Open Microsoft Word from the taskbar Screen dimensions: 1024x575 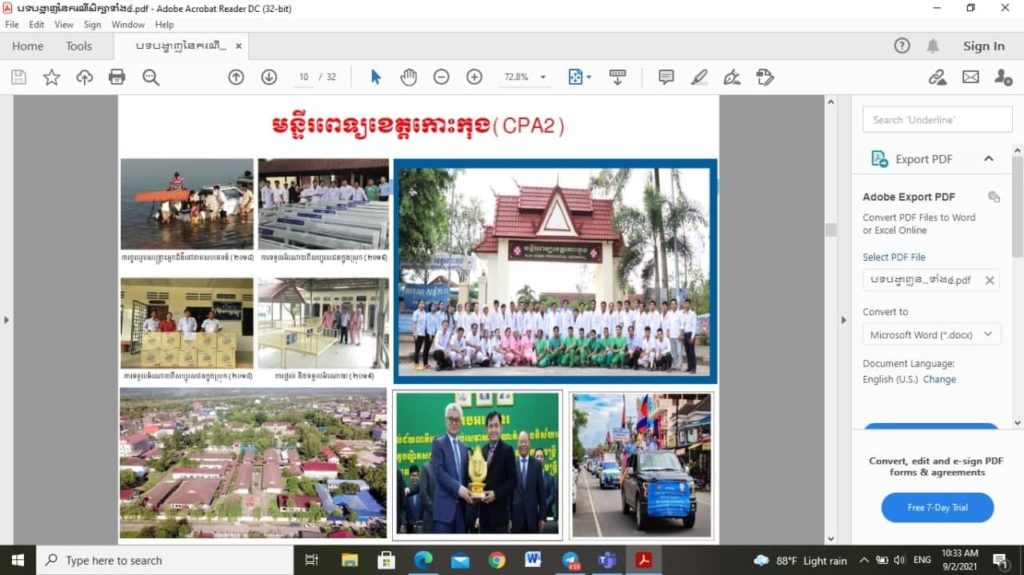pyautogui.click(x=533, y=560)
